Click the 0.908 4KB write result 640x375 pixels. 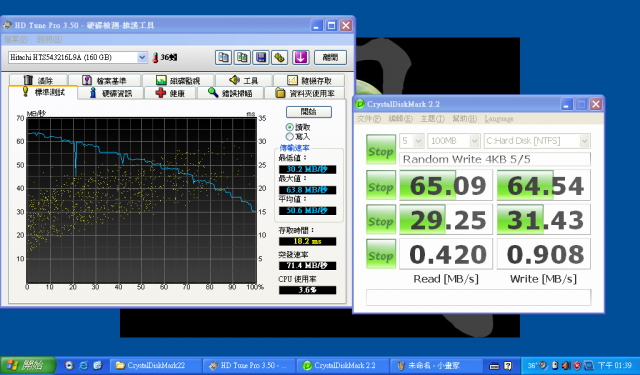(x=544, y=254)
